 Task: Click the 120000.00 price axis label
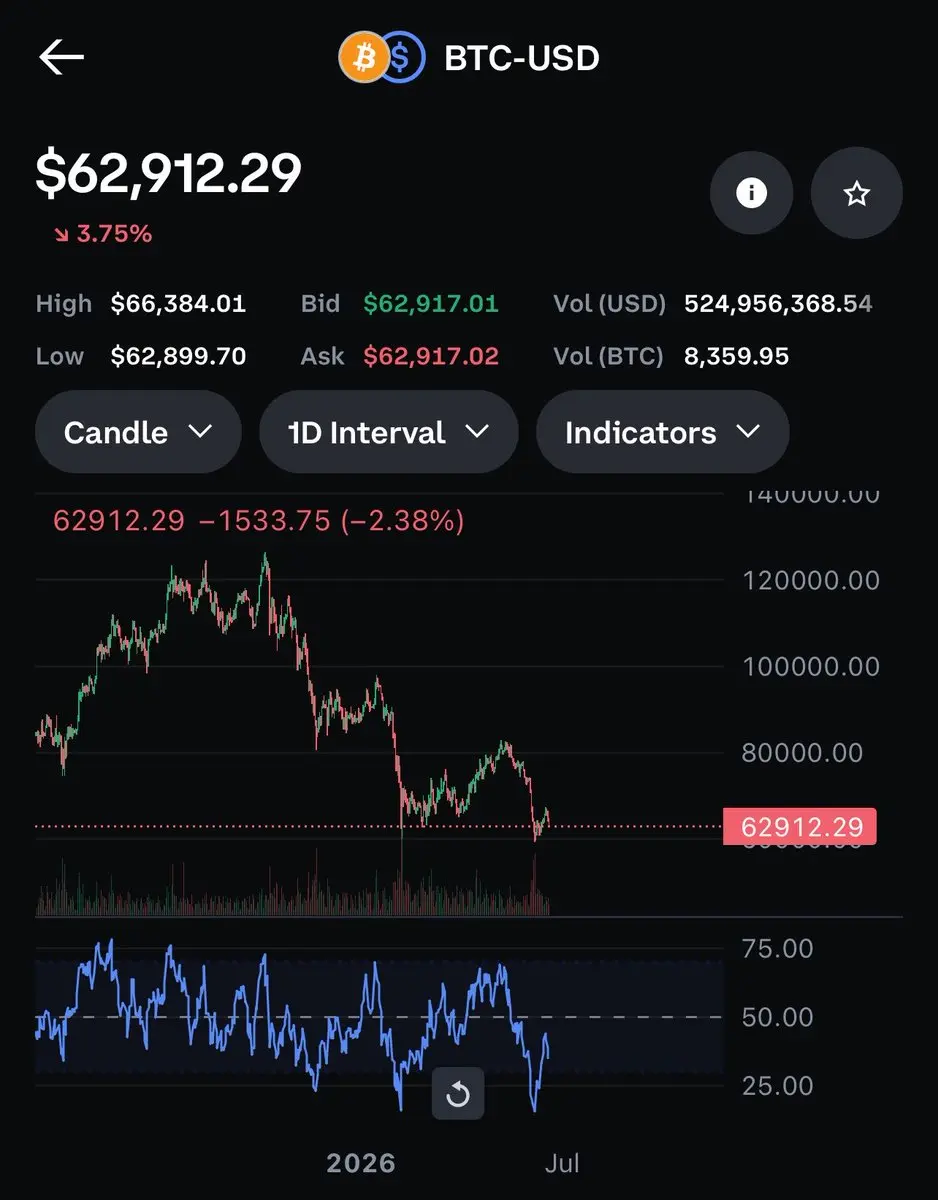point(811,580)
